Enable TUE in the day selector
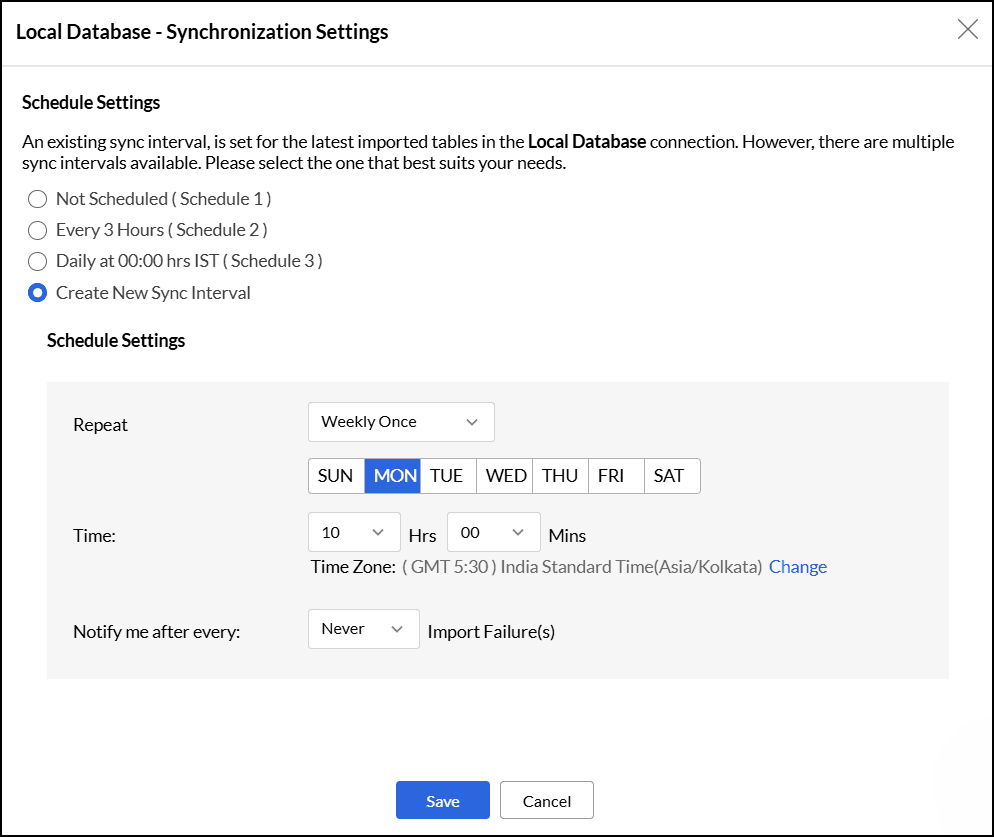 point(448,475)
